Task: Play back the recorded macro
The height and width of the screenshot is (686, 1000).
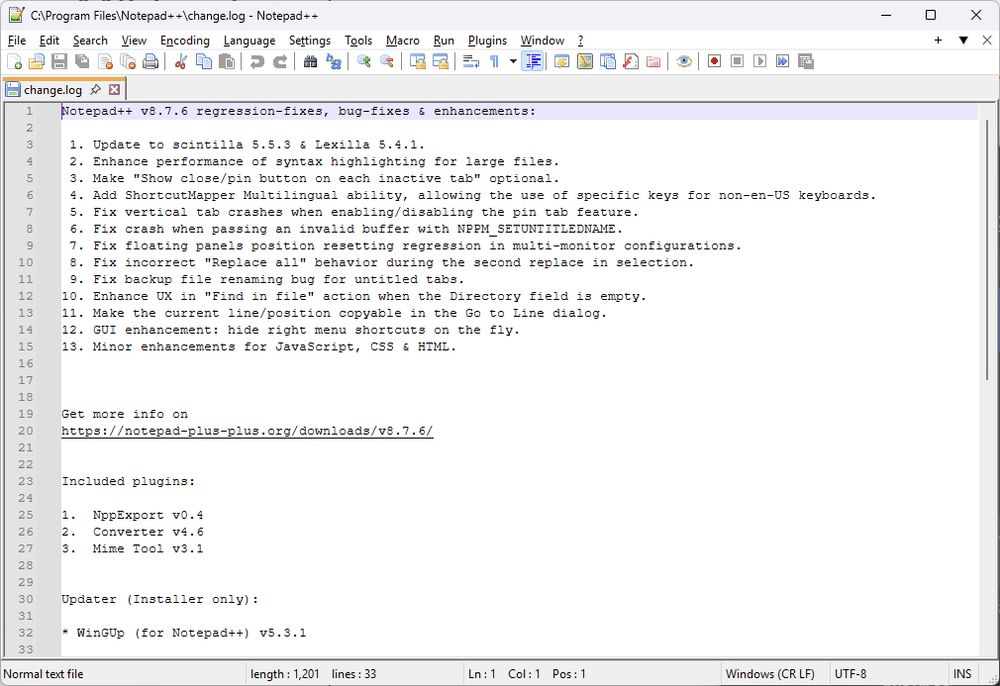Action: 760,61
